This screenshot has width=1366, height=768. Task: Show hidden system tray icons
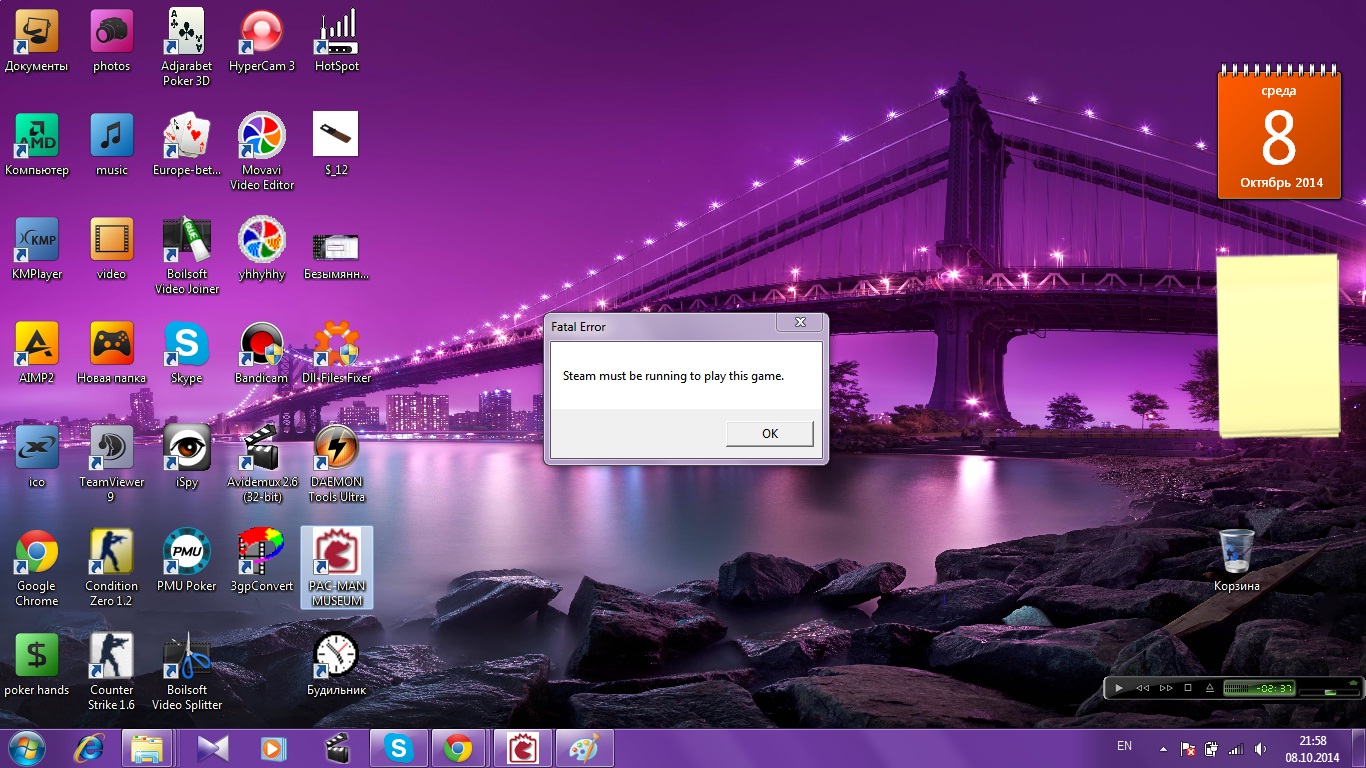tap(1163, 748)
